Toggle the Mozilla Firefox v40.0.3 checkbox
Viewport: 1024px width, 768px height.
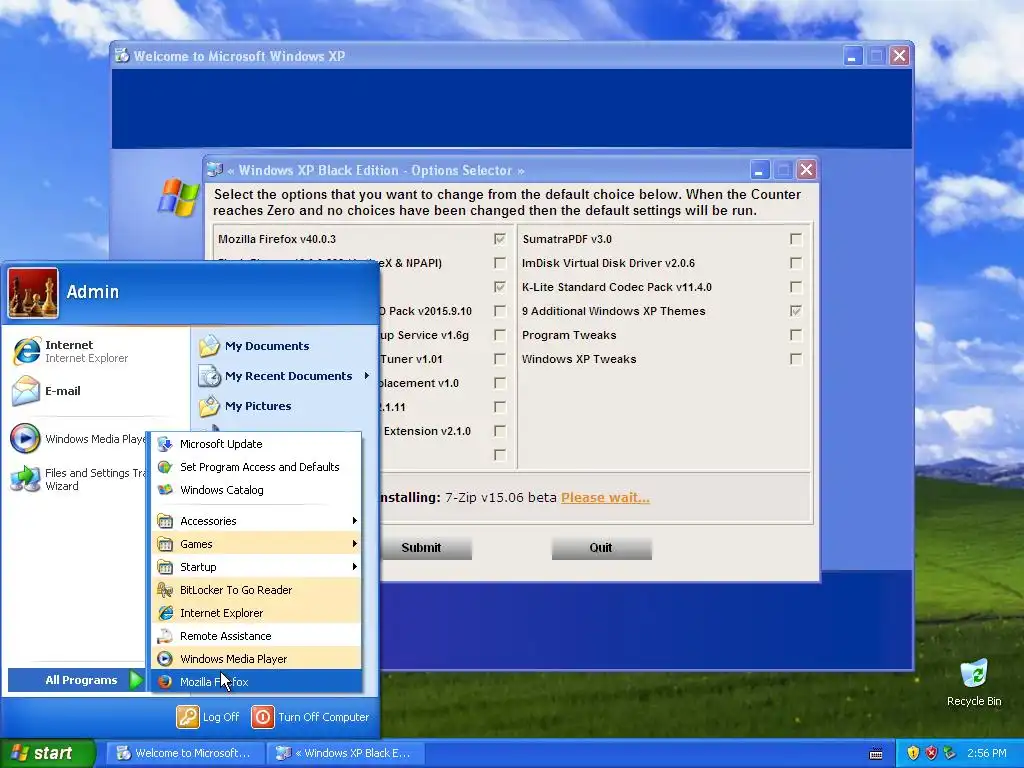[500, 239]
